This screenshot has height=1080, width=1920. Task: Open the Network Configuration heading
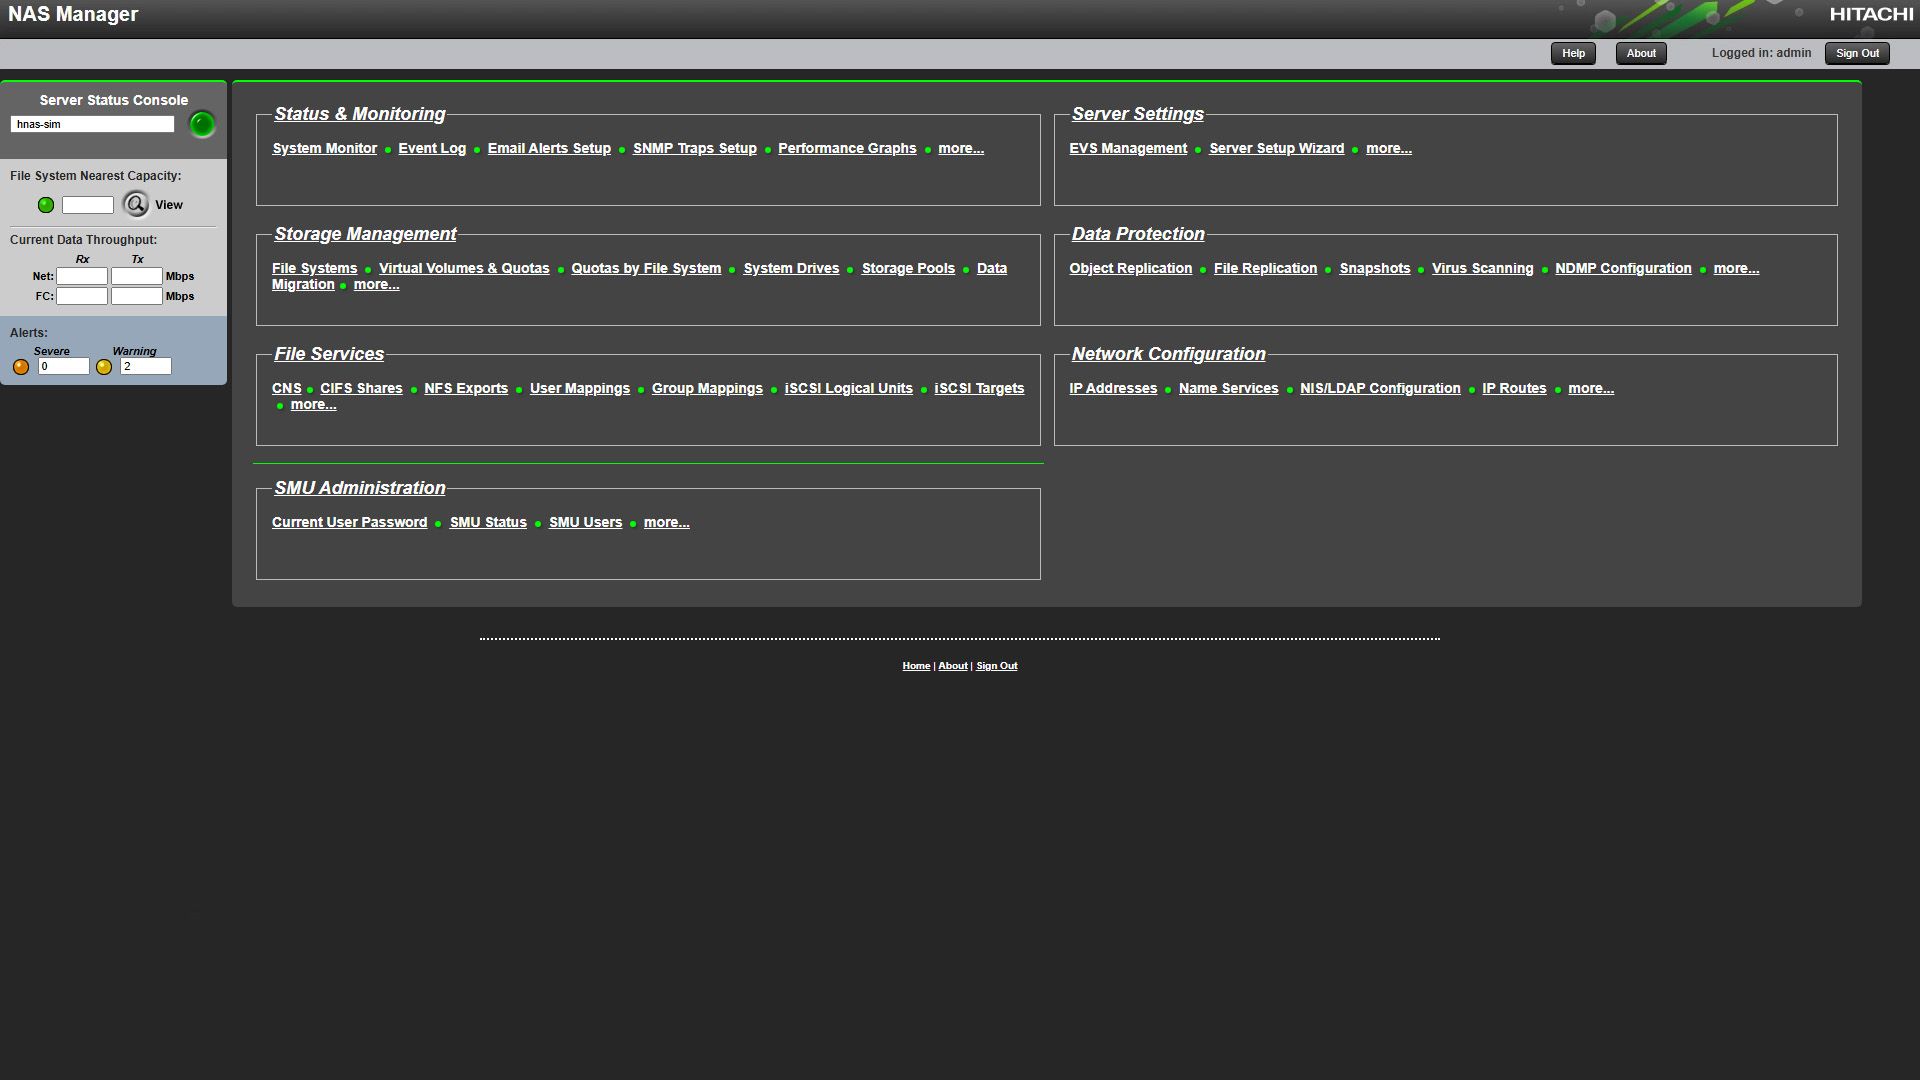click(1168, 354)
